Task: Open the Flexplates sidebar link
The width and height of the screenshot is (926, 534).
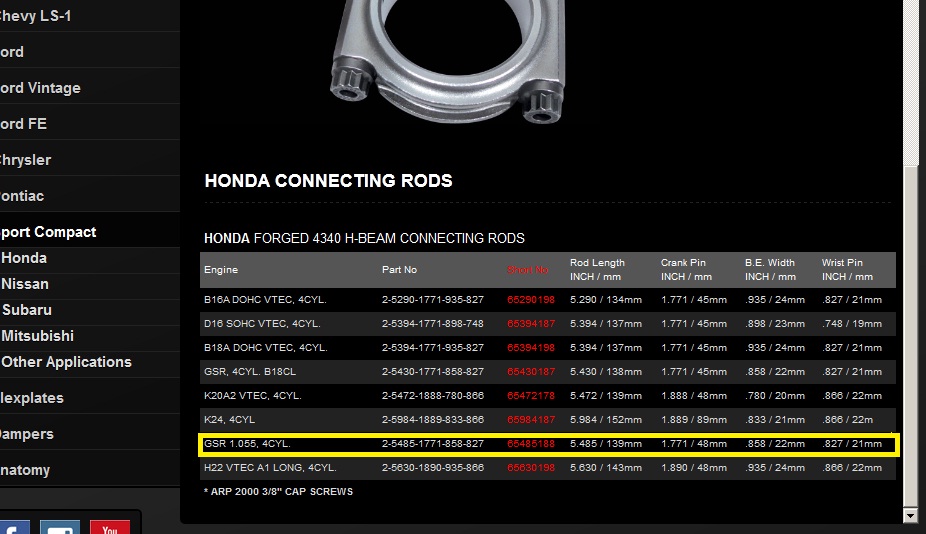Action: pos(32,398)
